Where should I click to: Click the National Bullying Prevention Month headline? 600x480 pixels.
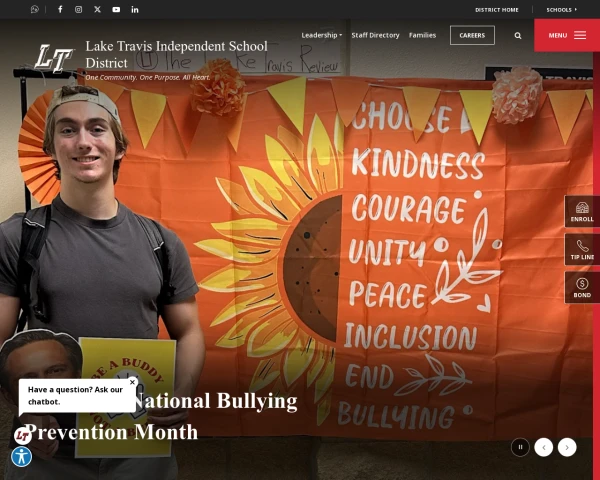[161, 417]
